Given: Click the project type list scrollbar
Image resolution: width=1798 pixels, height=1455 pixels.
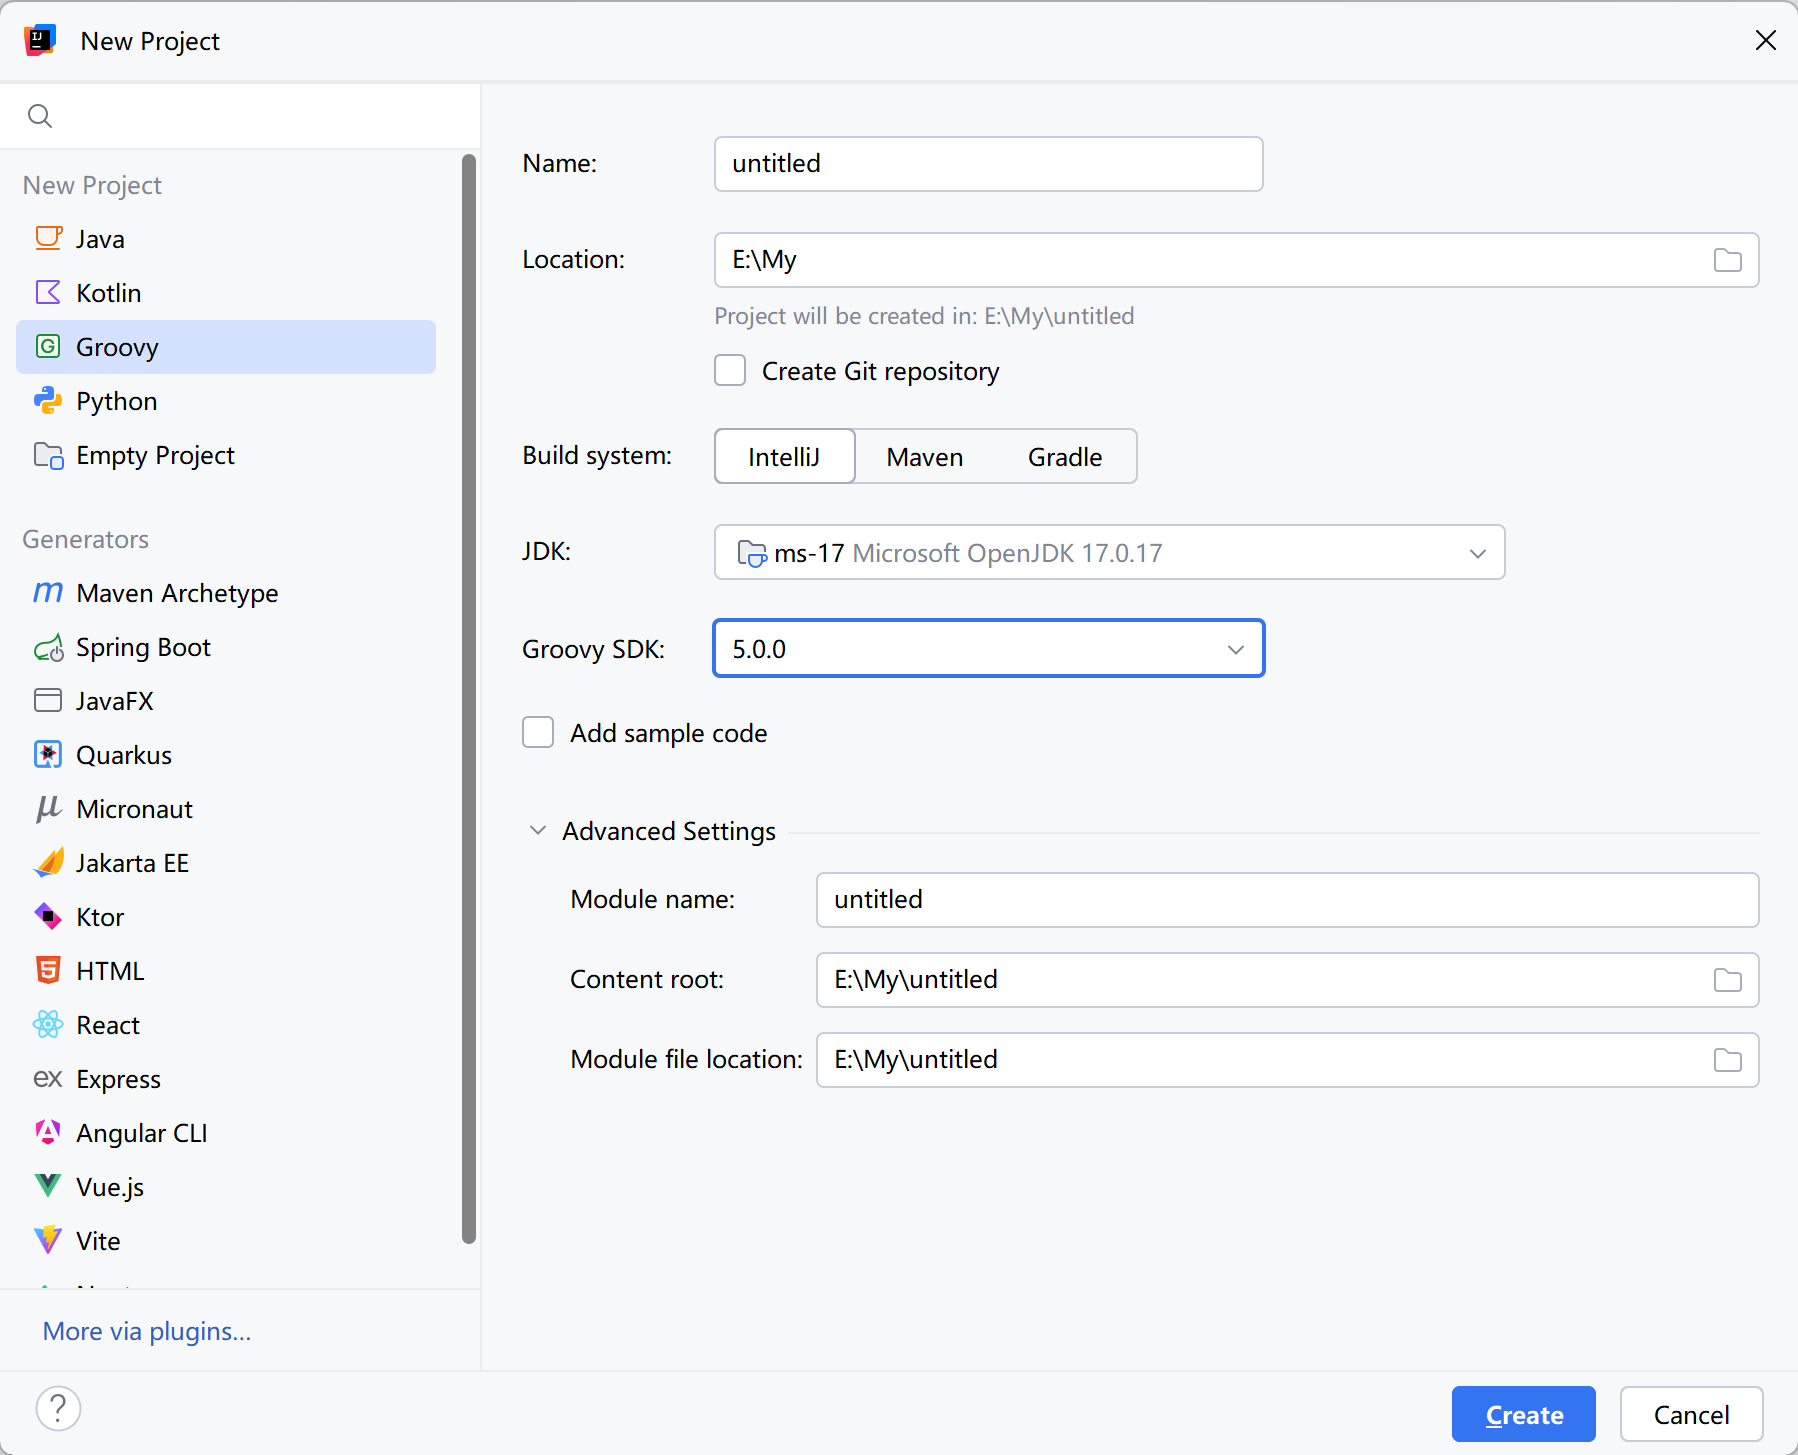Looking at the screenshot, I should tap(468, 700).
